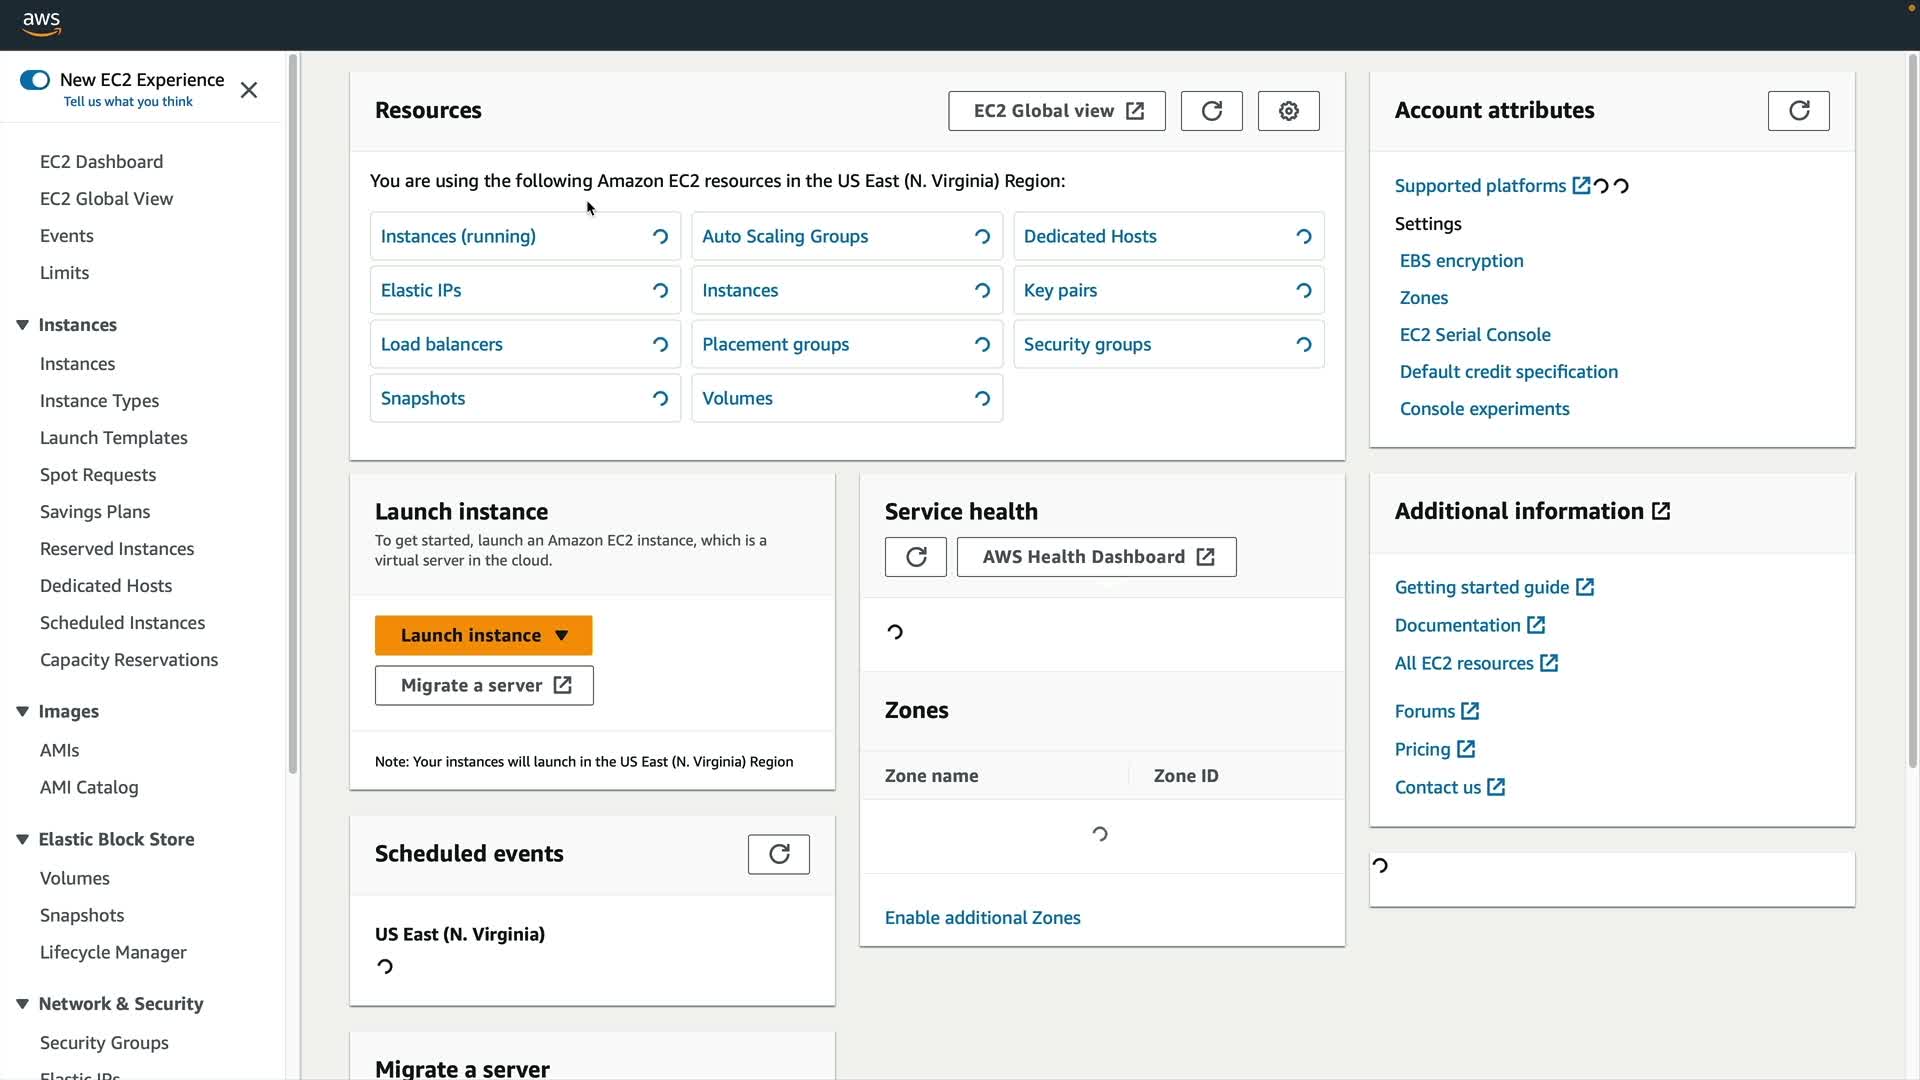Click the Enable additional Zones link
Image resolution: width=1920 pixels, height=1080 pixels.
(982, 917)
